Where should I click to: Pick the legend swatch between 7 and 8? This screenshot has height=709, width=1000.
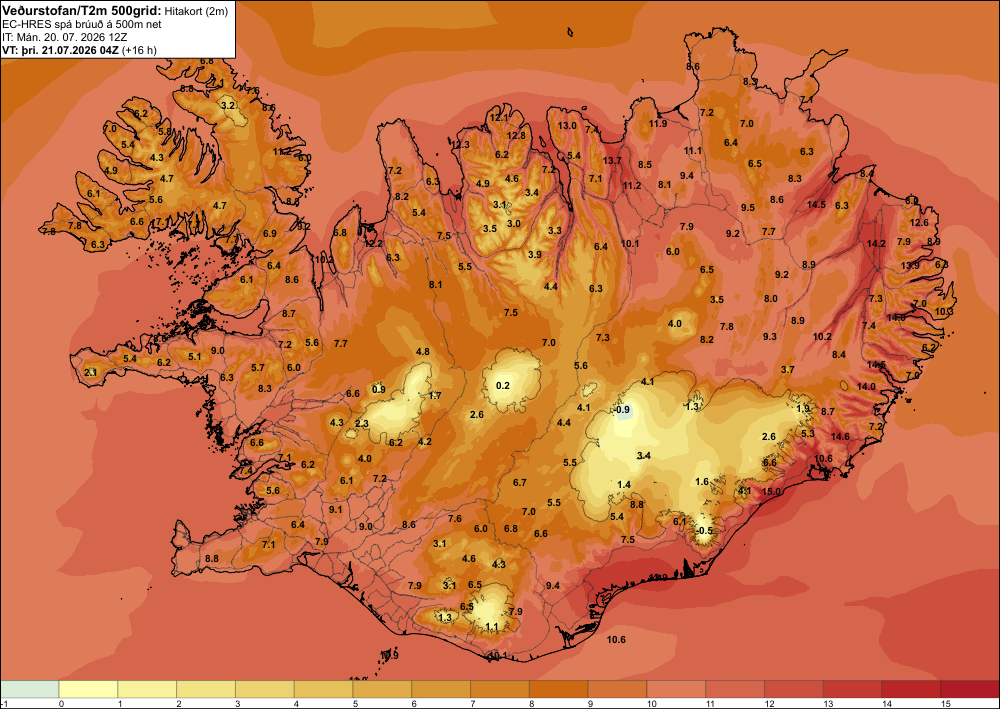(x=499, y=689)
